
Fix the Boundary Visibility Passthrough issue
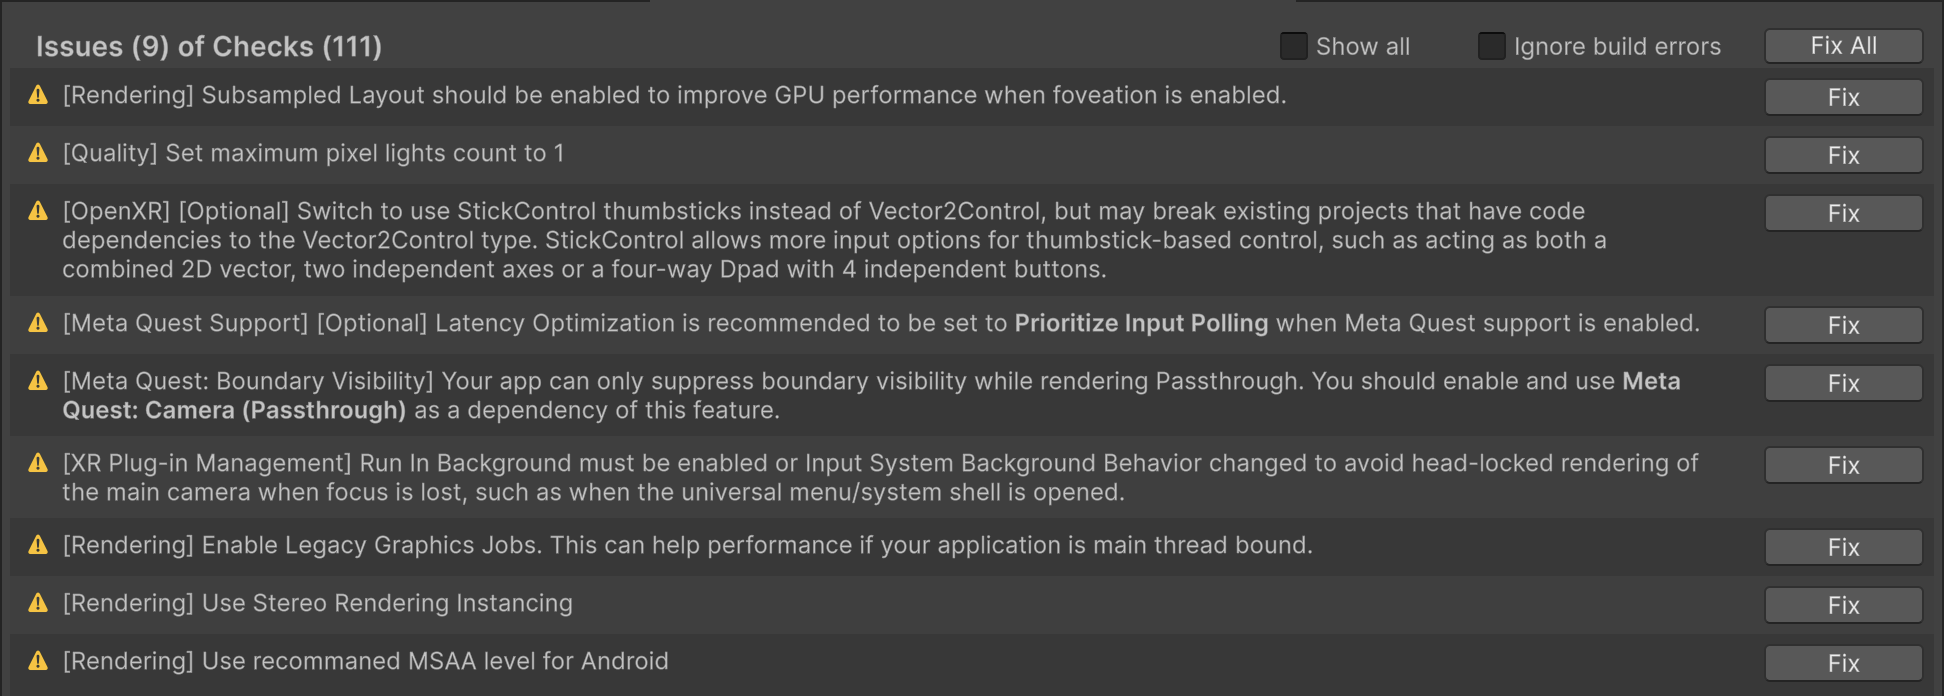tap(1843, 383)
